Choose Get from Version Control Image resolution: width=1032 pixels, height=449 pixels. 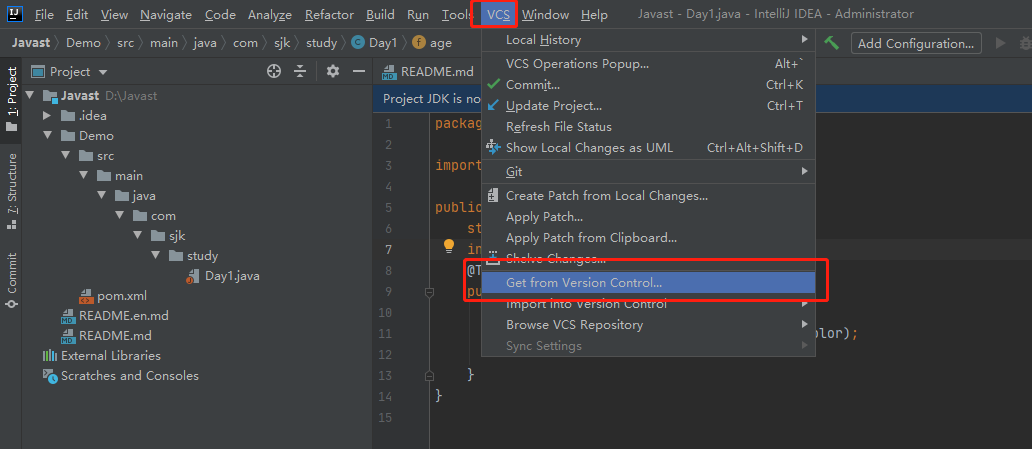(648, 282)
